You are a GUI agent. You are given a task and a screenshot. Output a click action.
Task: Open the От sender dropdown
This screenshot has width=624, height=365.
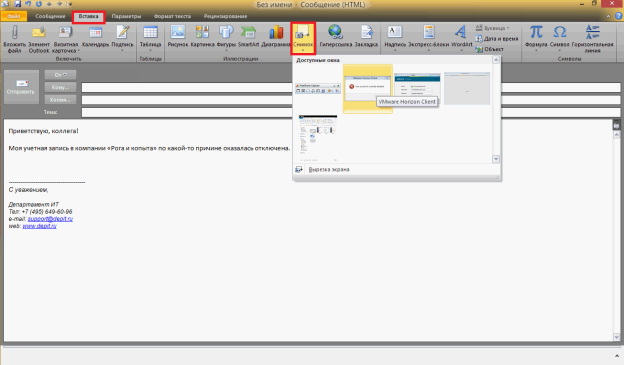point(60,75)
